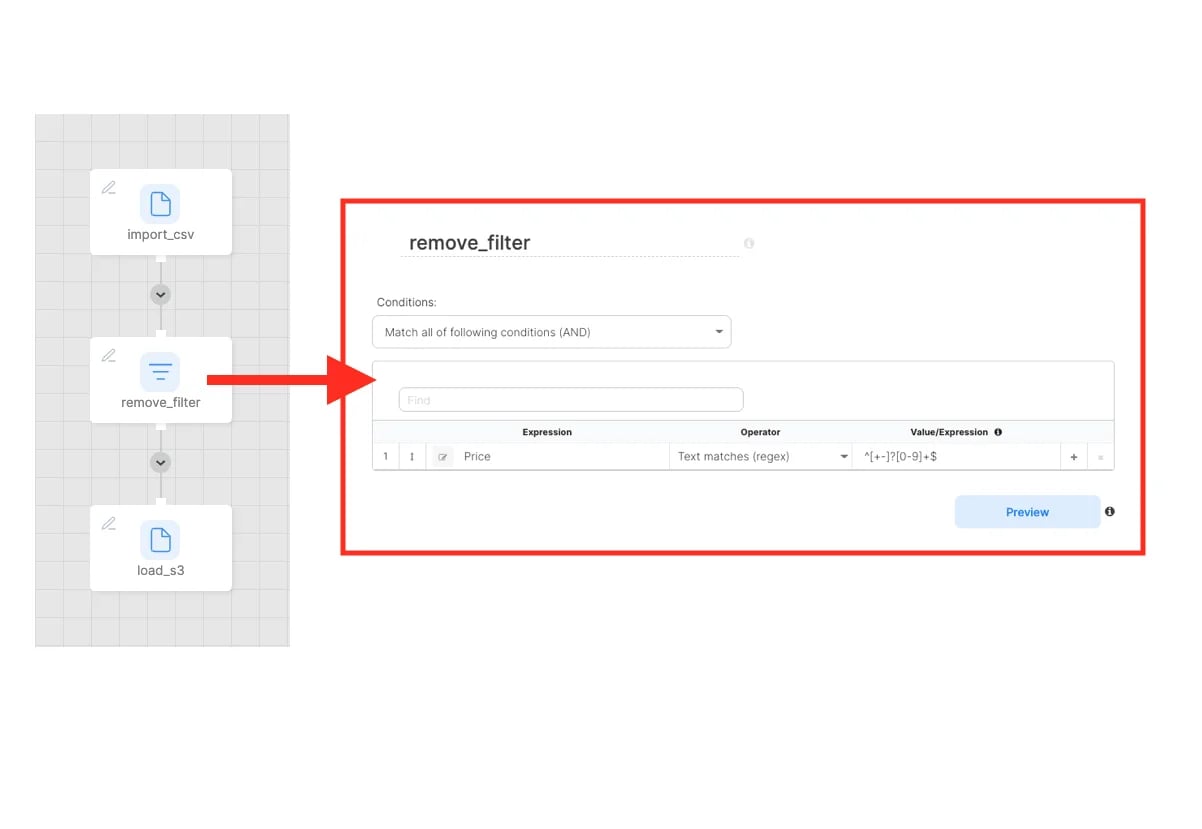The width and height of the screenshot is (1202, 829).
Task: Click pencil icon on load_s3 node
Action: coord(109,523)
